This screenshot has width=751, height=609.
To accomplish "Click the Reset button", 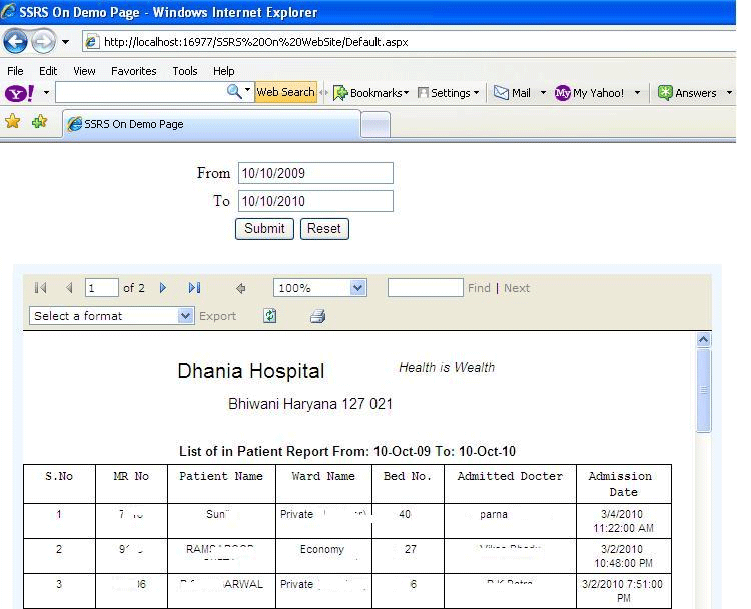I will coord(324,229).
